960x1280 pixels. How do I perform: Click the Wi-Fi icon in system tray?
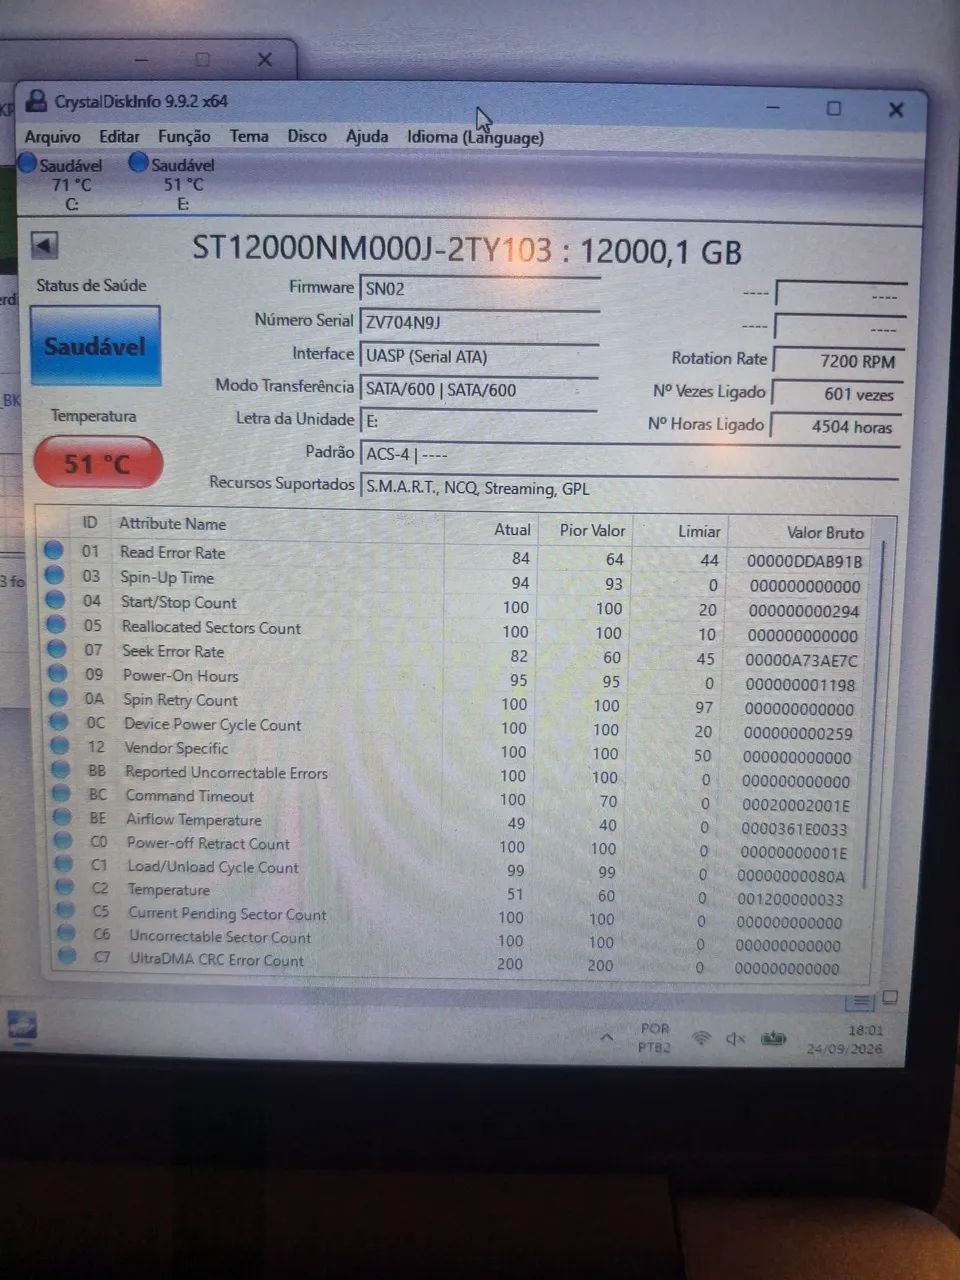pos(701,1039)
